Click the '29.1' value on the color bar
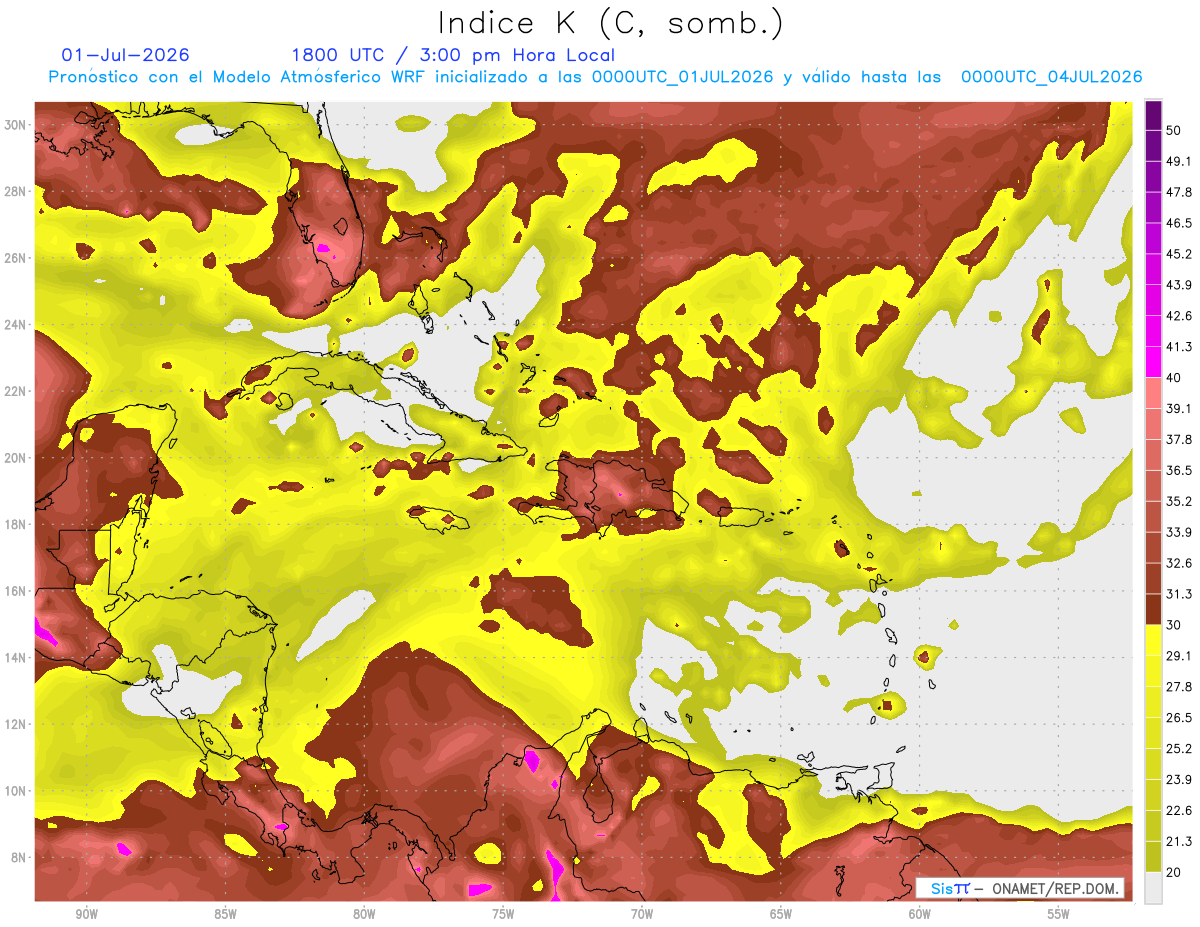Screen dimensions: 1200x927 click(x=1178, y=656)
